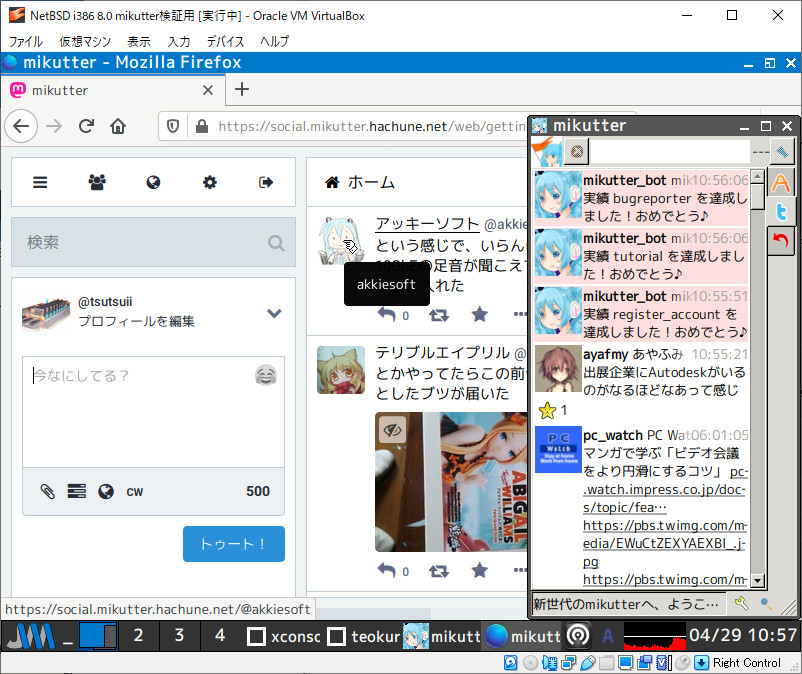Open Firefox tracking protection shield
This screenshot has width=802, height=674.
click(173, 126)
